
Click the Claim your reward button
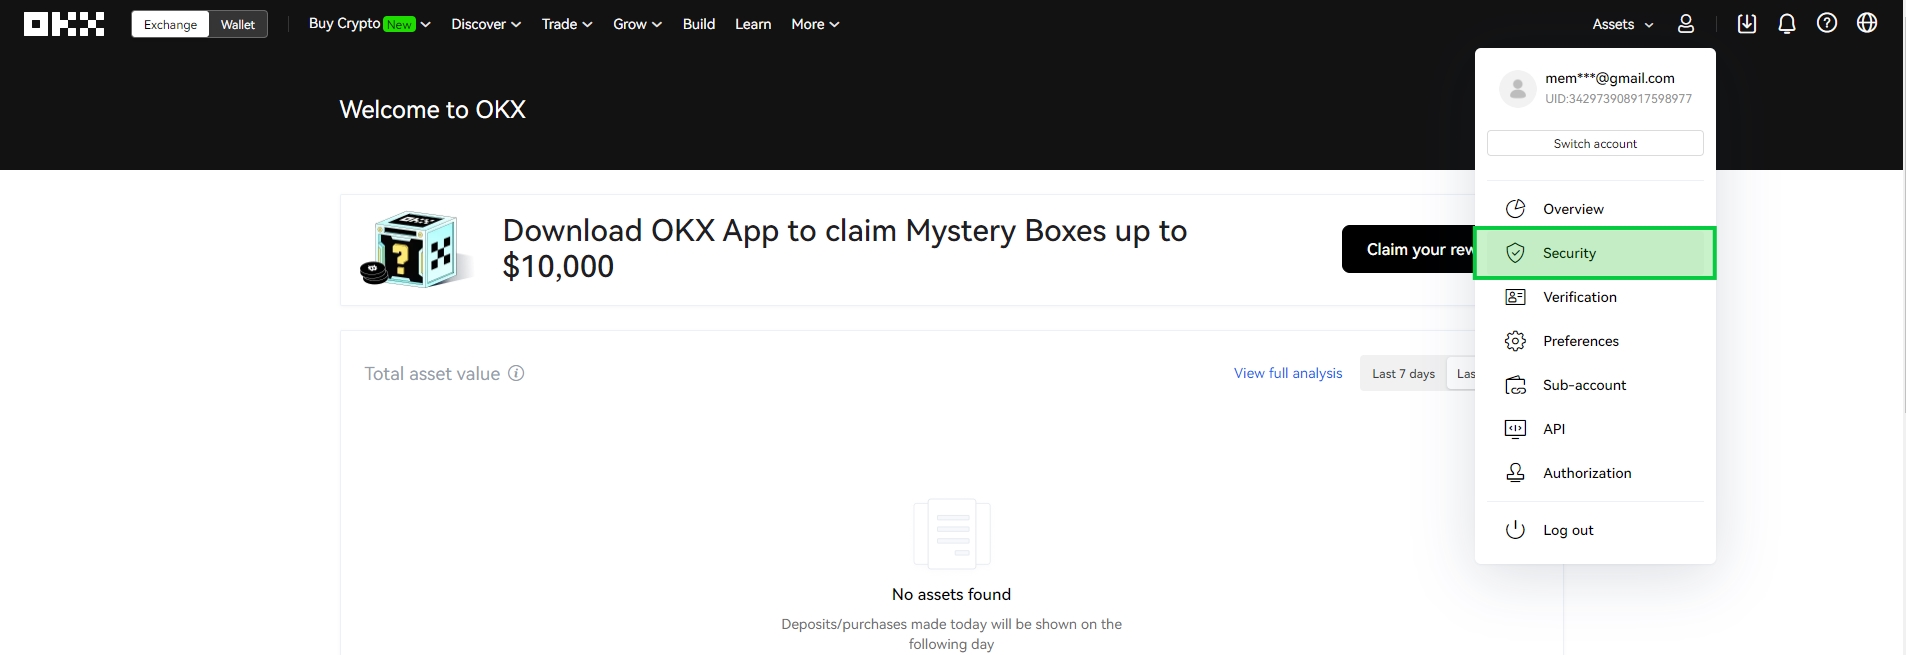(x=1408, y=249)
